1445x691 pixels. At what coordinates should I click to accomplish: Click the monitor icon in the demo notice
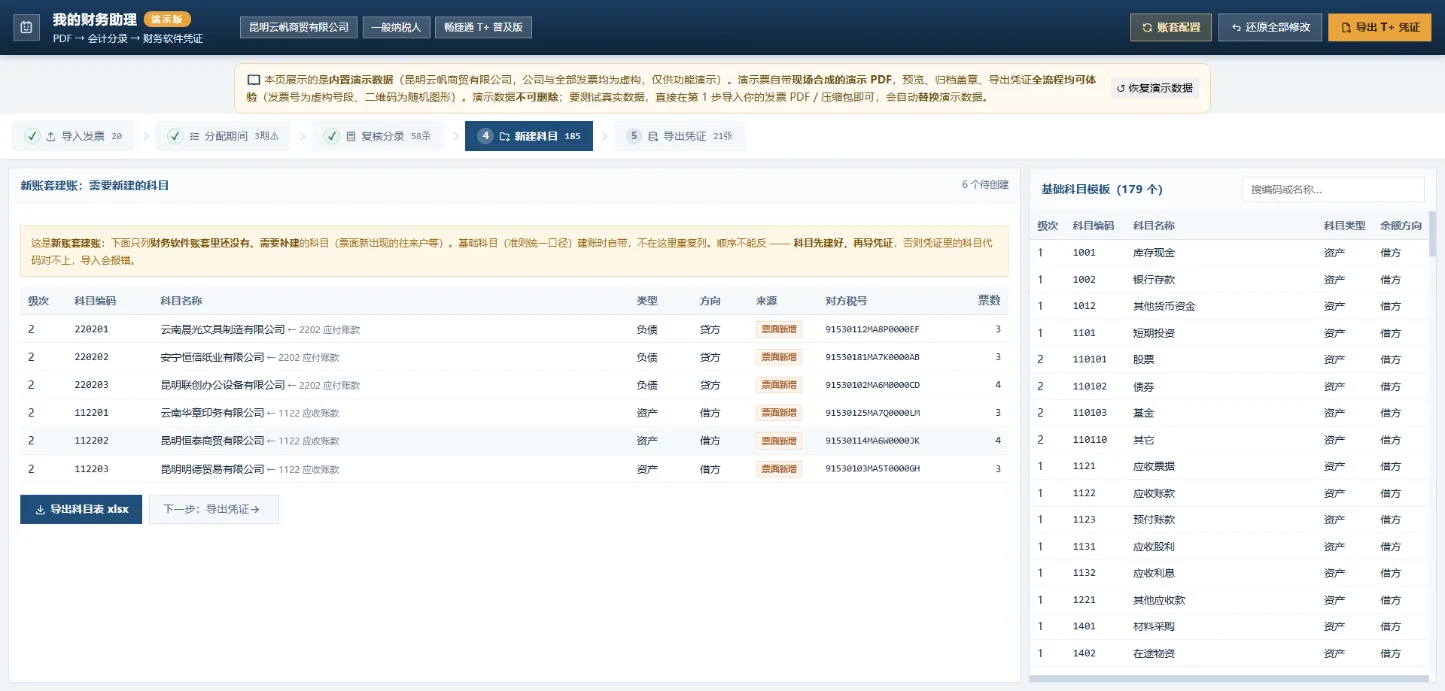pyautogui.click(x=253, y=79)
